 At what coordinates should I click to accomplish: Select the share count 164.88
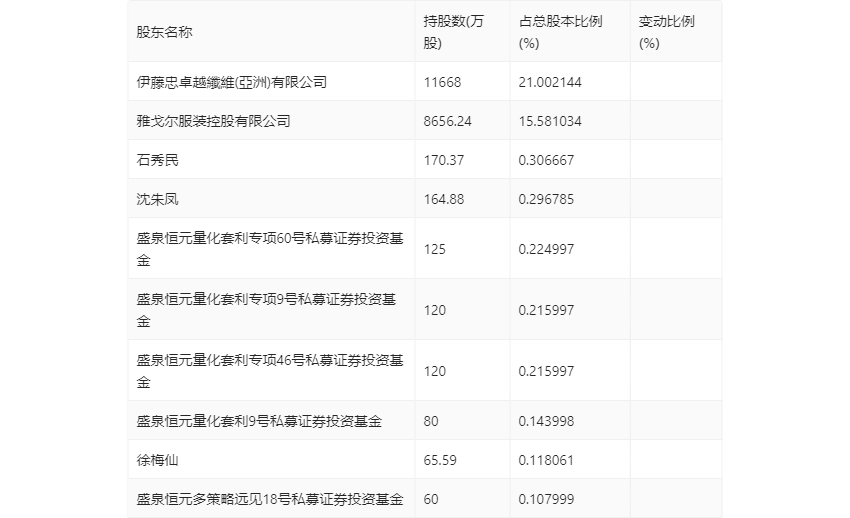pos(443,199)
